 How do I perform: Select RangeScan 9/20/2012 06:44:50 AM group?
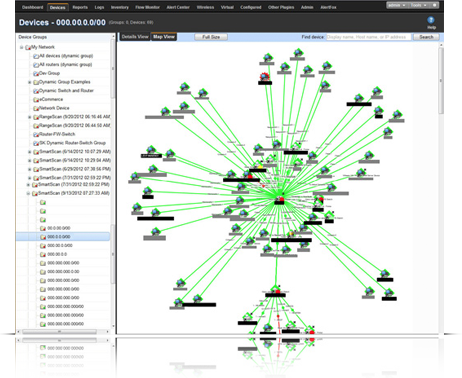(75, 125)
